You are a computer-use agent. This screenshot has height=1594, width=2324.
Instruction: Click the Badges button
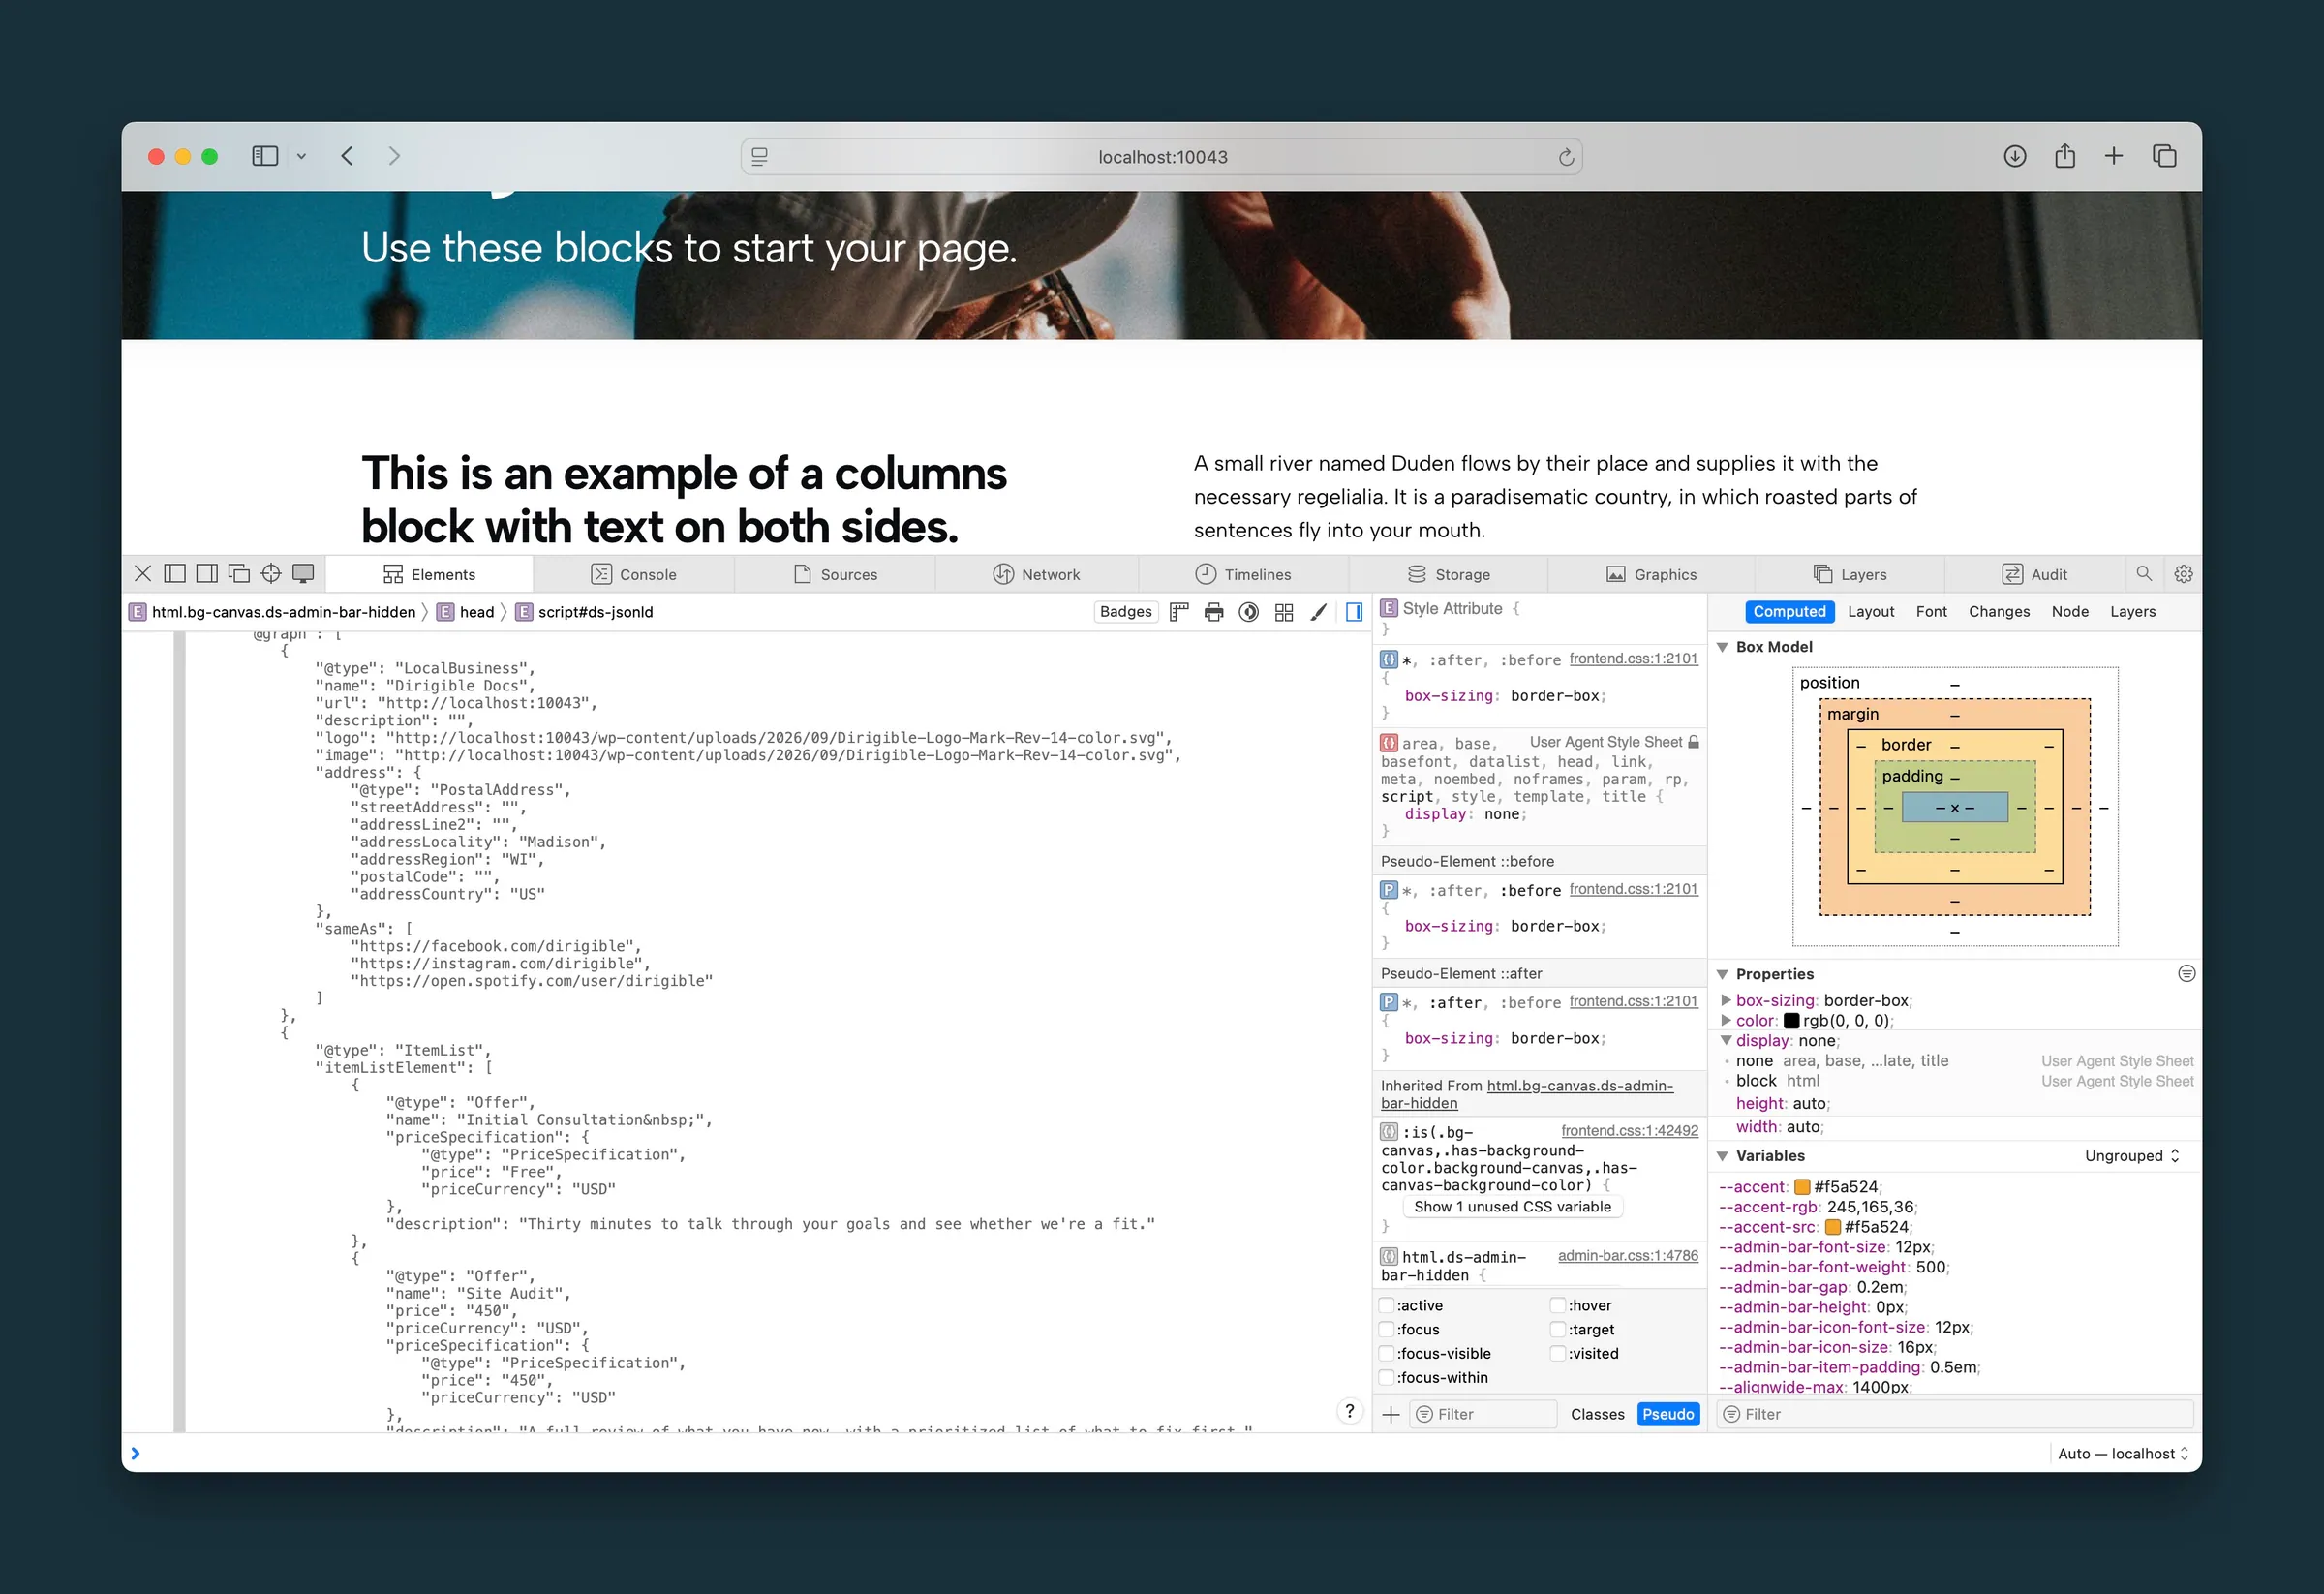(x=1126, y=612)
